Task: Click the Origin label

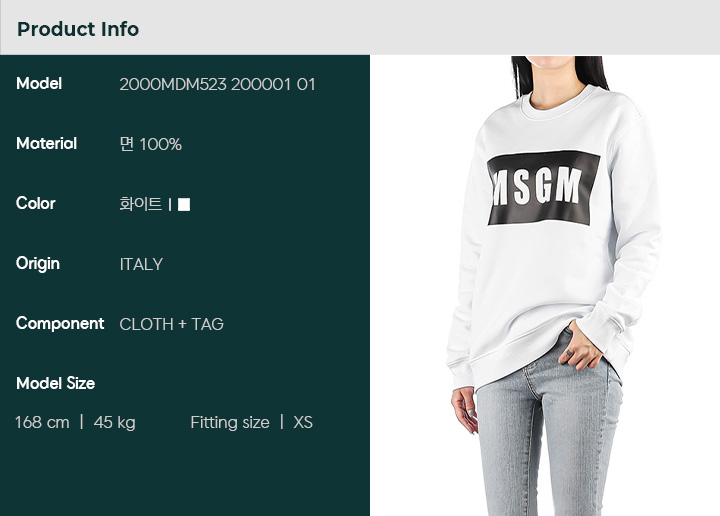Action: (38, 264)
